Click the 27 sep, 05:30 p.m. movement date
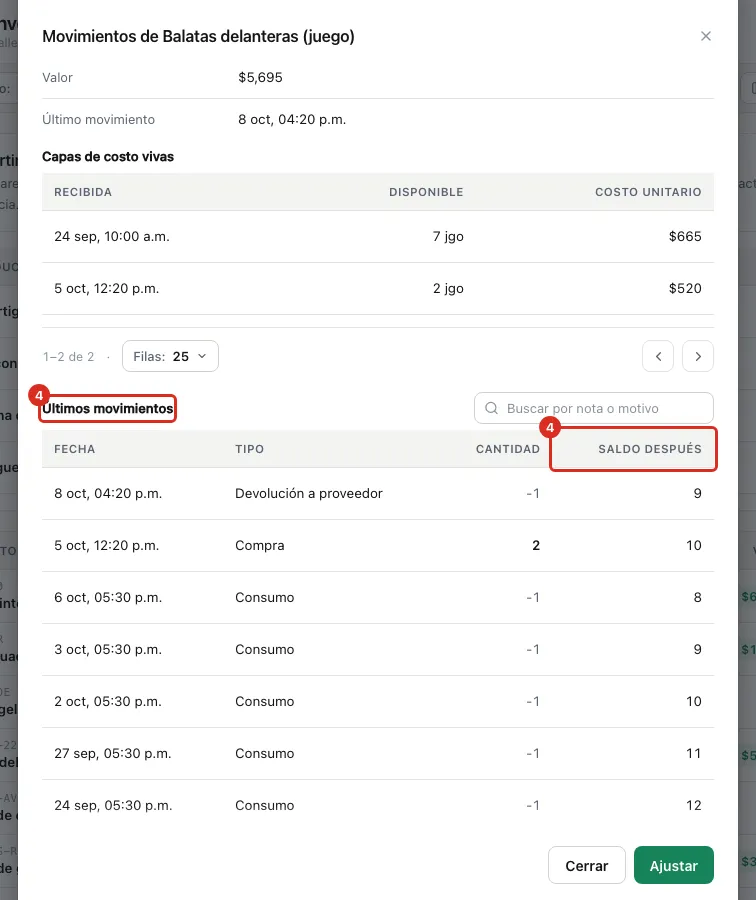This screenshot has width=756, height=900. [x=113, y=753]
